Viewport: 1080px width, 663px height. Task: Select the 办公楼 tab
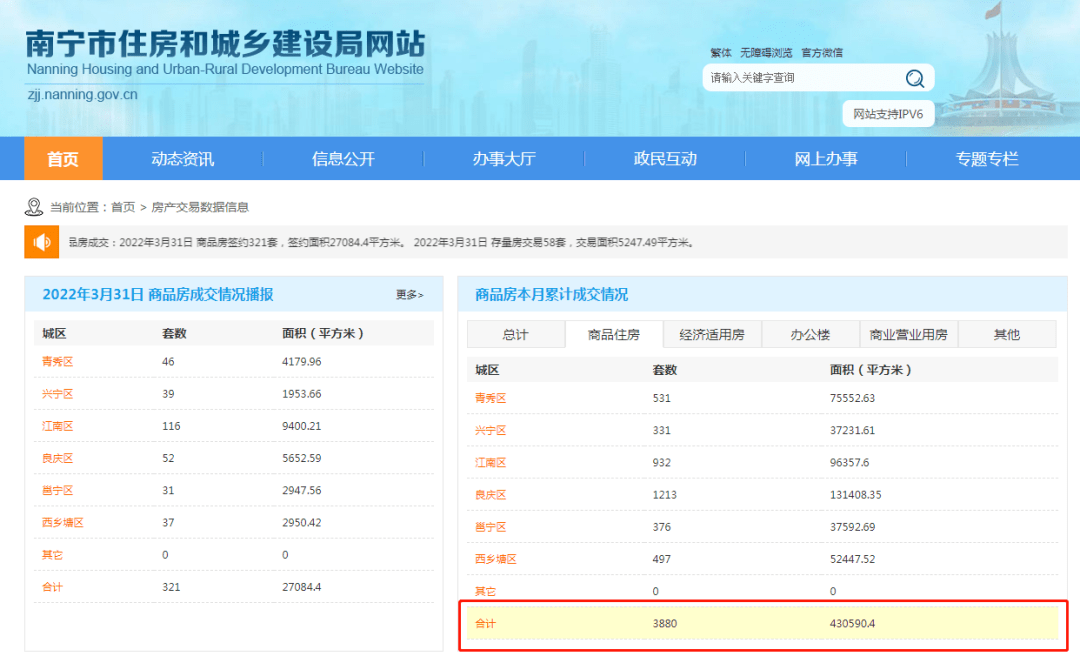point(810,335)
